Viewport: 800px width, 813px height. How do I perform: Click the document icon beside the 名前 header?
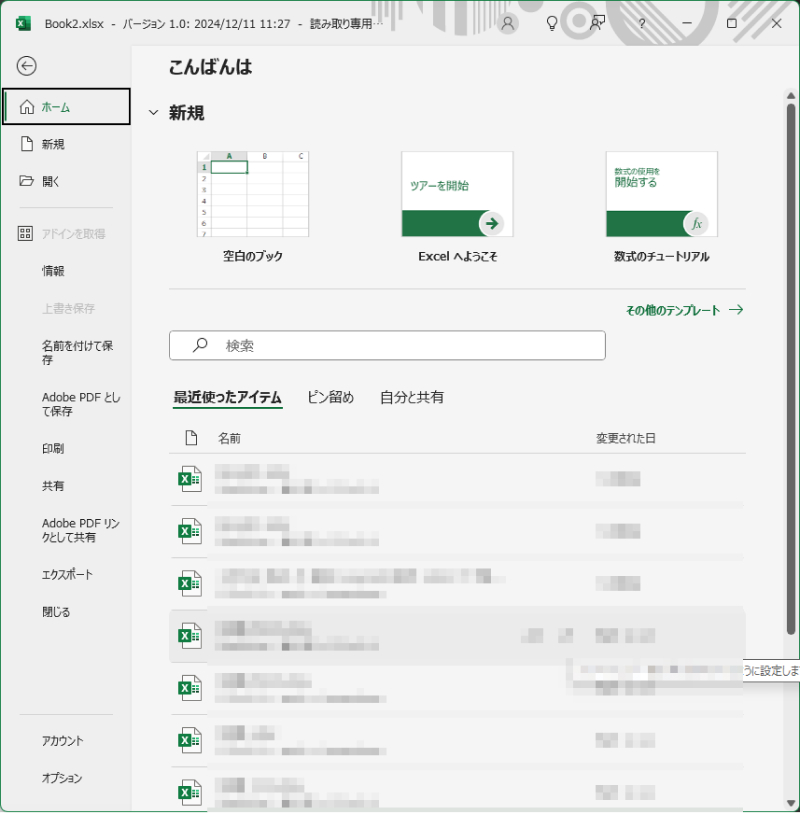point(189,436)
